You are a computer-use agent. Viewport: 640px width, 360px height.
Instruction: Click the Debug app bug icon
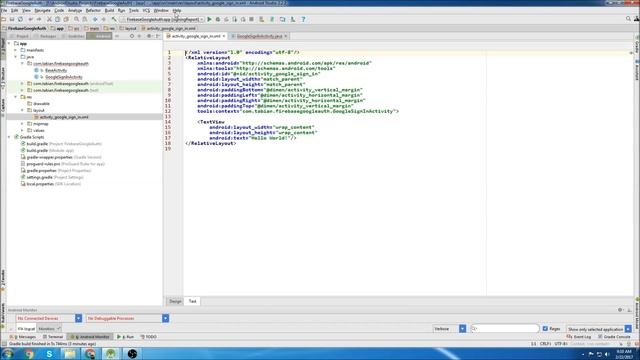click(x=218, y=19)
